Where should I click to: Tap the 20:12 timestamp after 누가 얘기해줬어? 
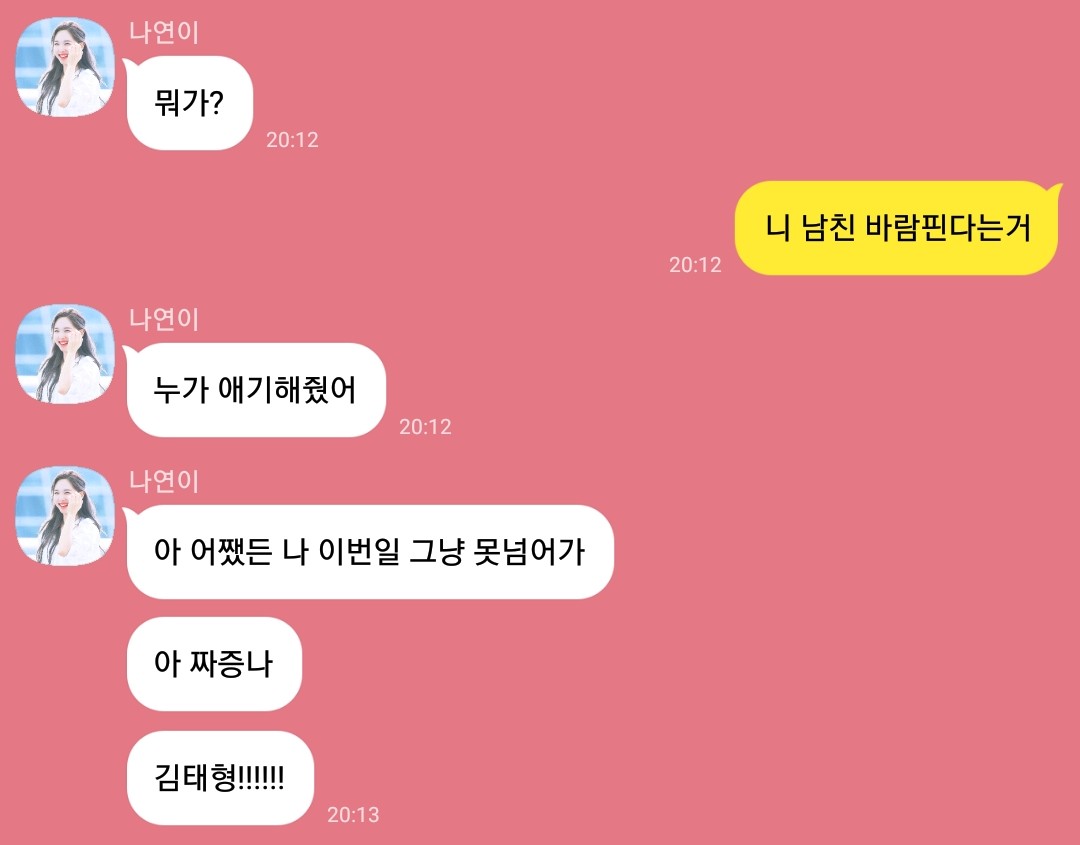pos(425,426)
